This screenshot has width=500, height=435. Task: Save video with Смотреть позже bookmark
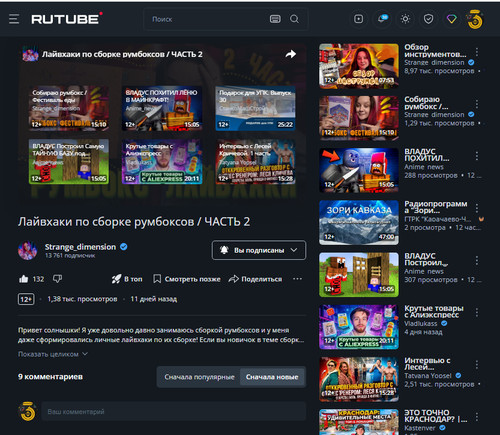tap(187, 279)
